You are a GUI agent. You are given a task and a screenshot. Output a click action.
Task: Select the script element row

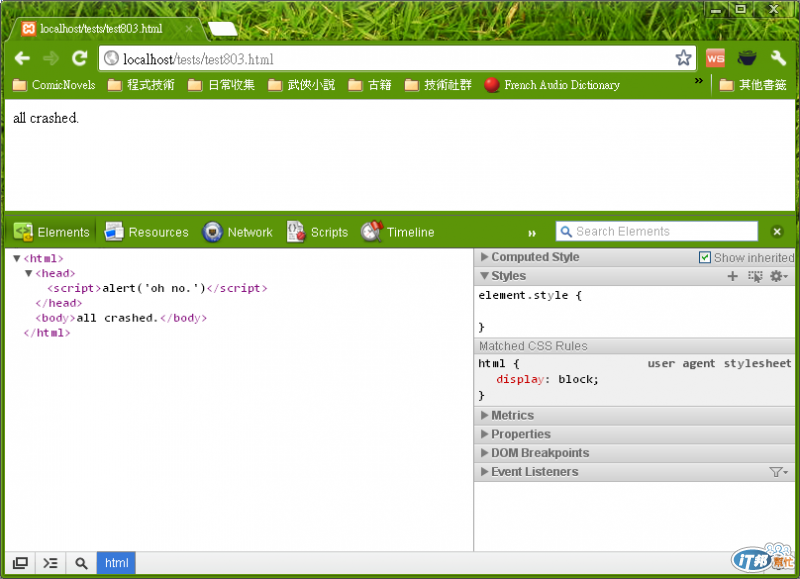(157, 288)
